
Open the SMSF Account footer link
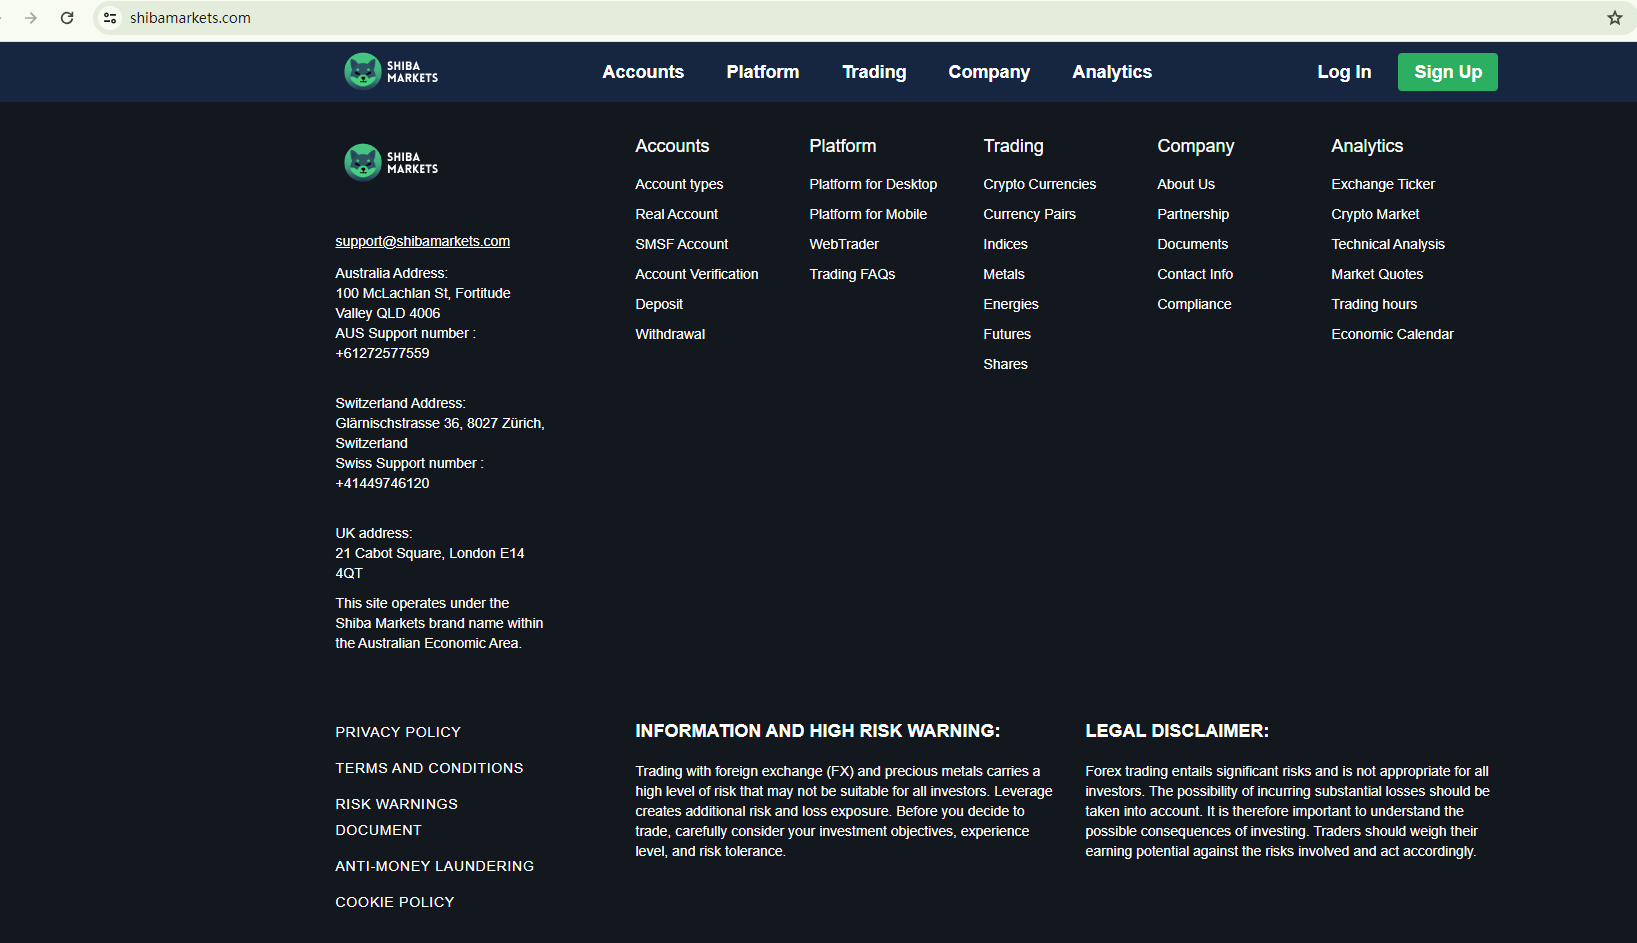681,244
